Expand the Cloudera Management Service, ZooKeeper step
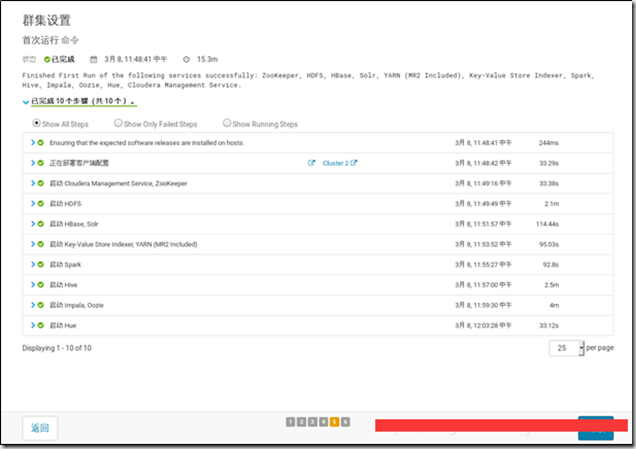The width and height of the screenshot is (636, 449). click(33, 183)
